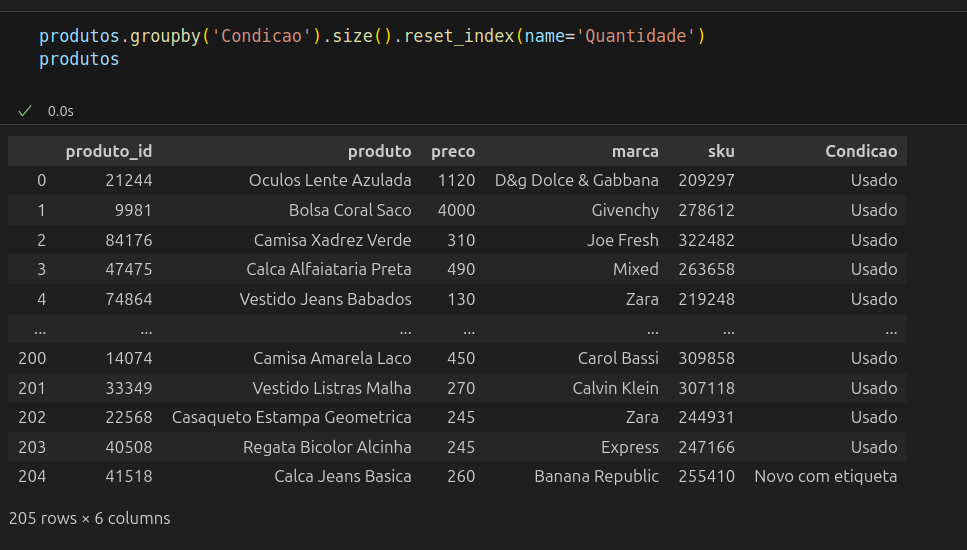Click the sku value 322482
967x550 pixels.
pos(707,240)
